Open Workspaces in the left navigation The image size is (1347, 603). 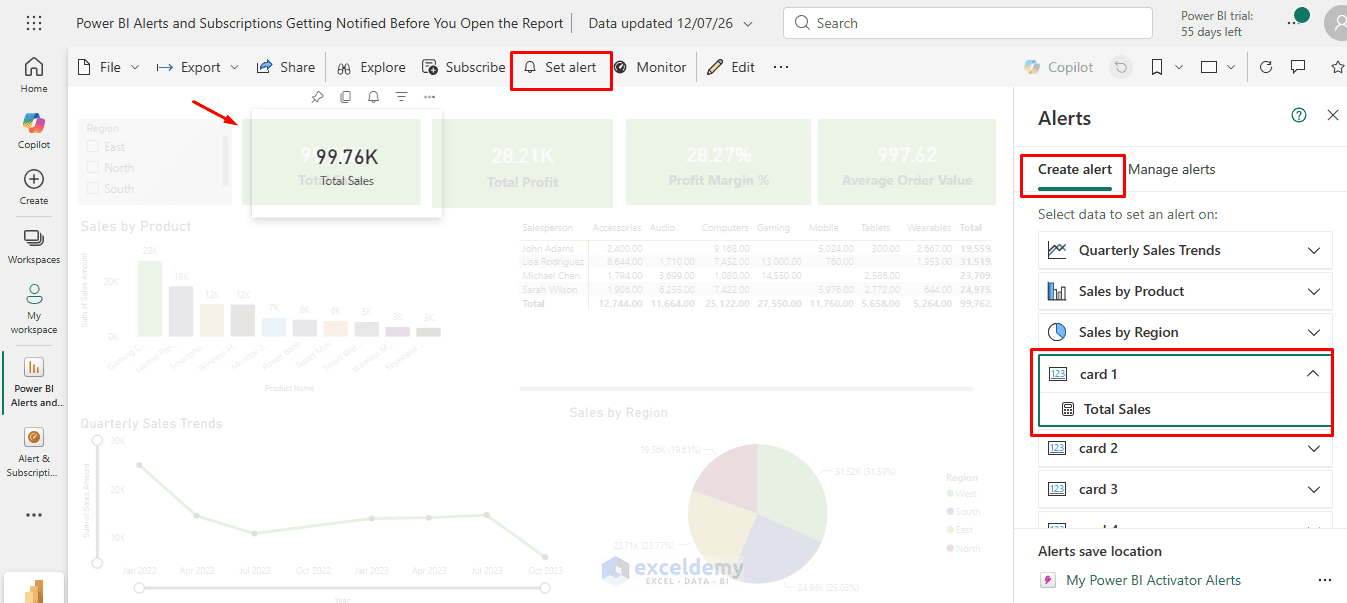34,245
